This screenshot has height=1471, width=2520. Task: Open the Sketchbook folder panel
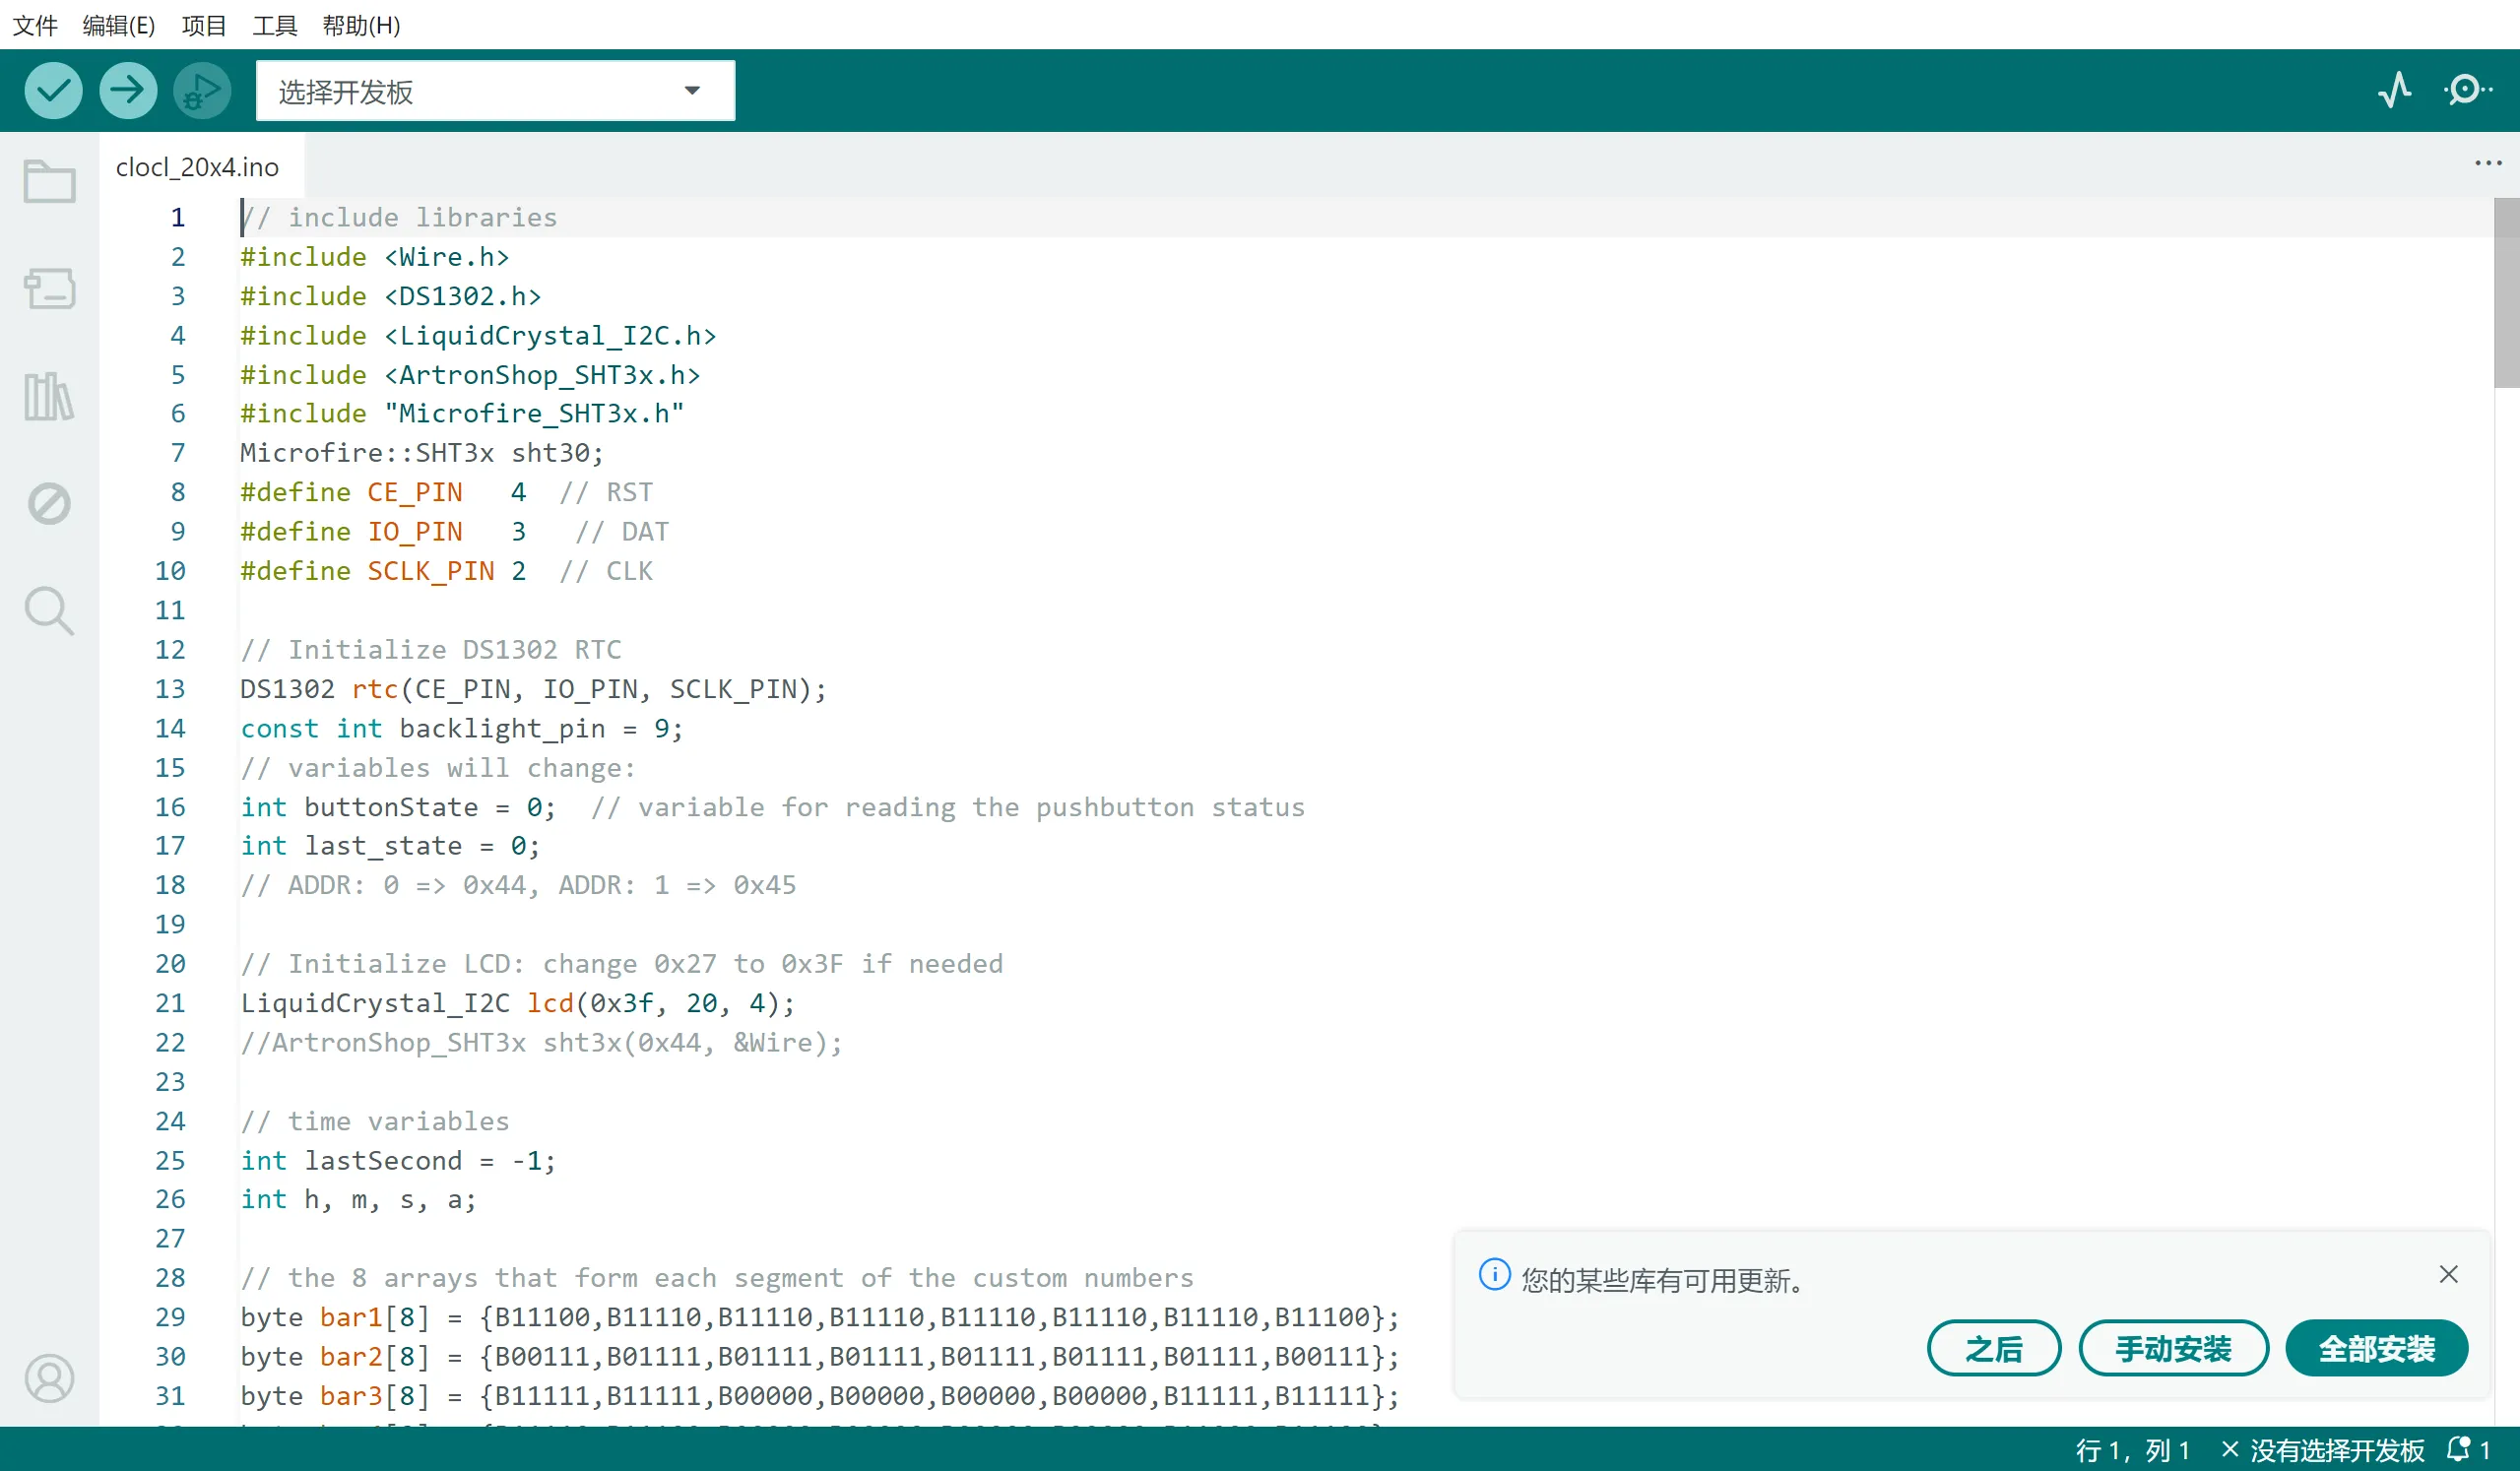[49, 182]
